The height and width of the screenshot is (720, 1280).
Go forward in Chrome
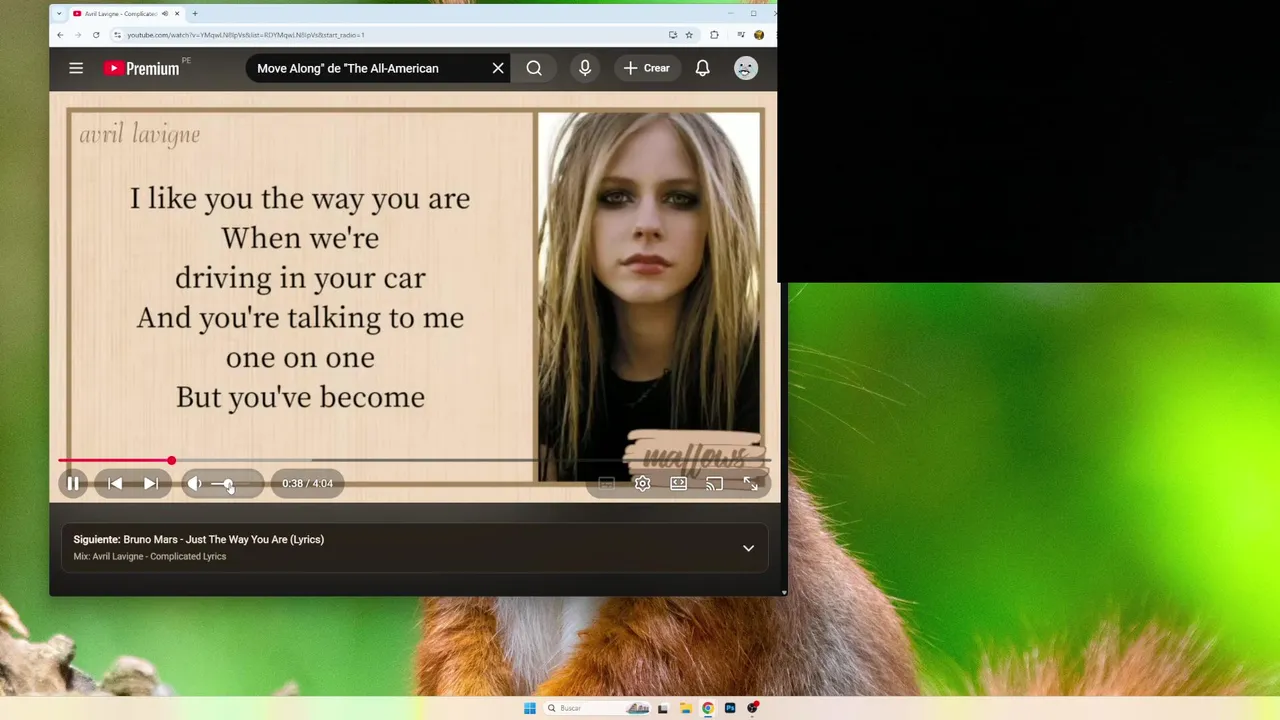point(78,35)
